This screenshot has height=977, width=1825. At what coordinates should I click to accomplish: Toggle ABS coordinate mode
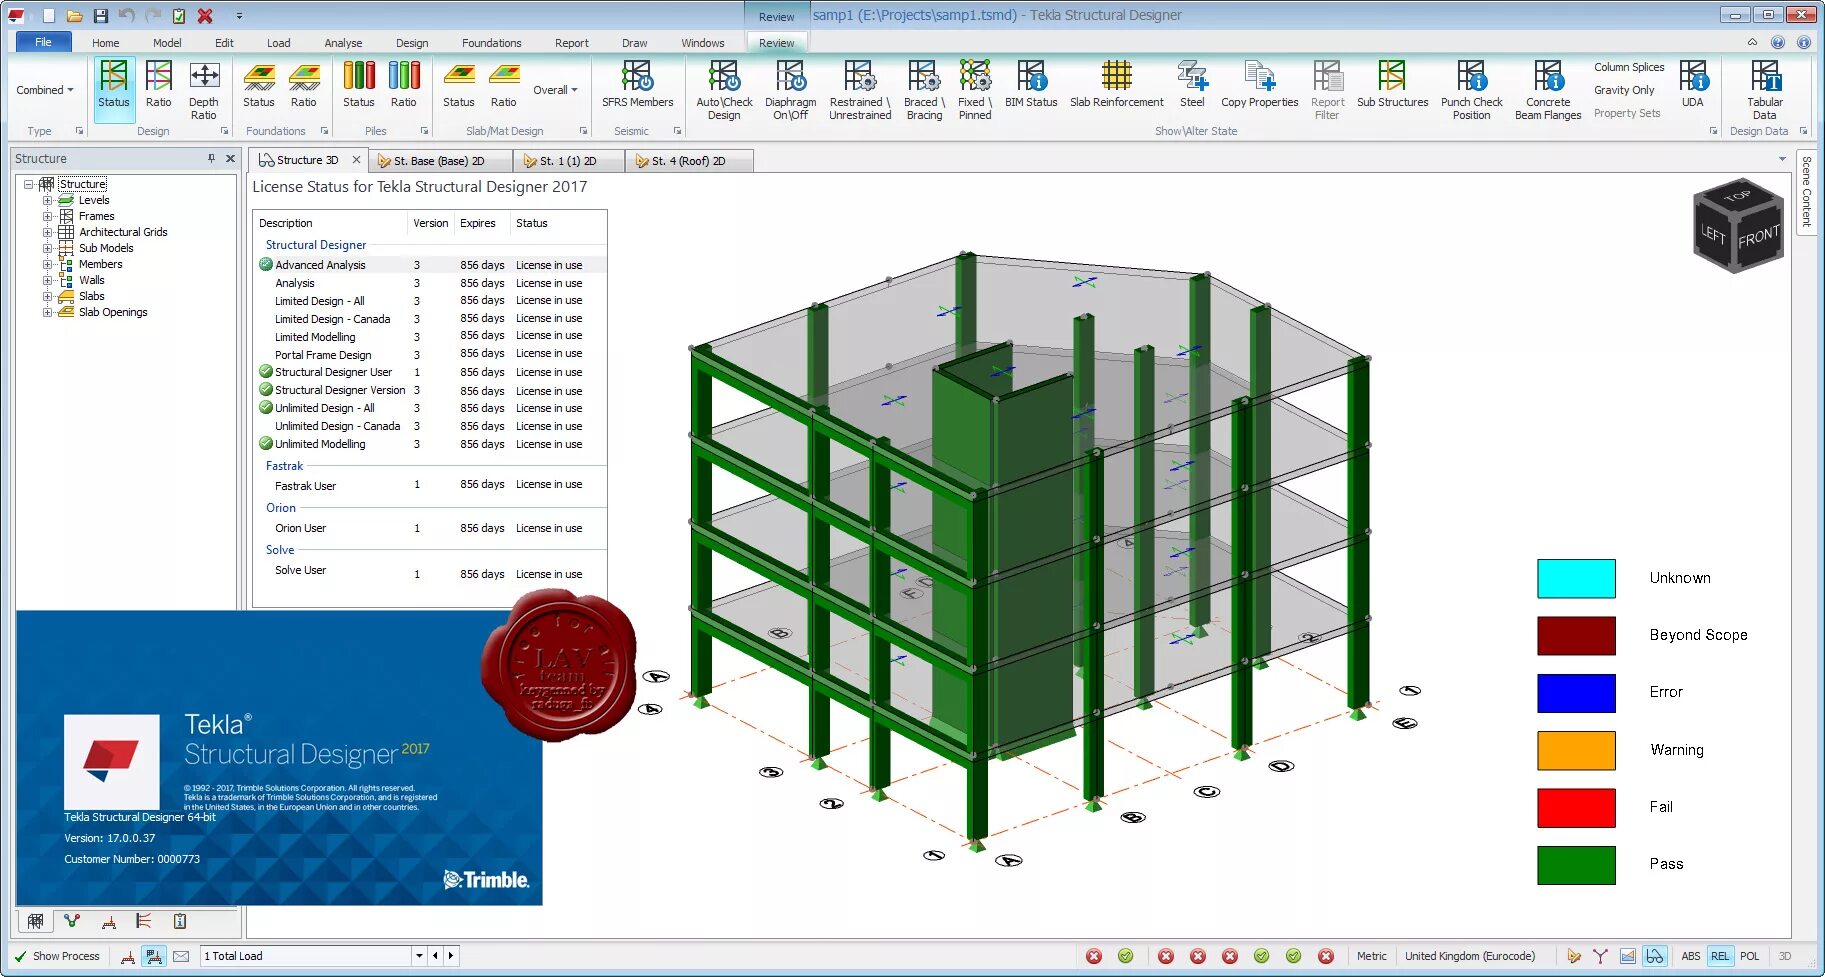tap(1691, 956)
